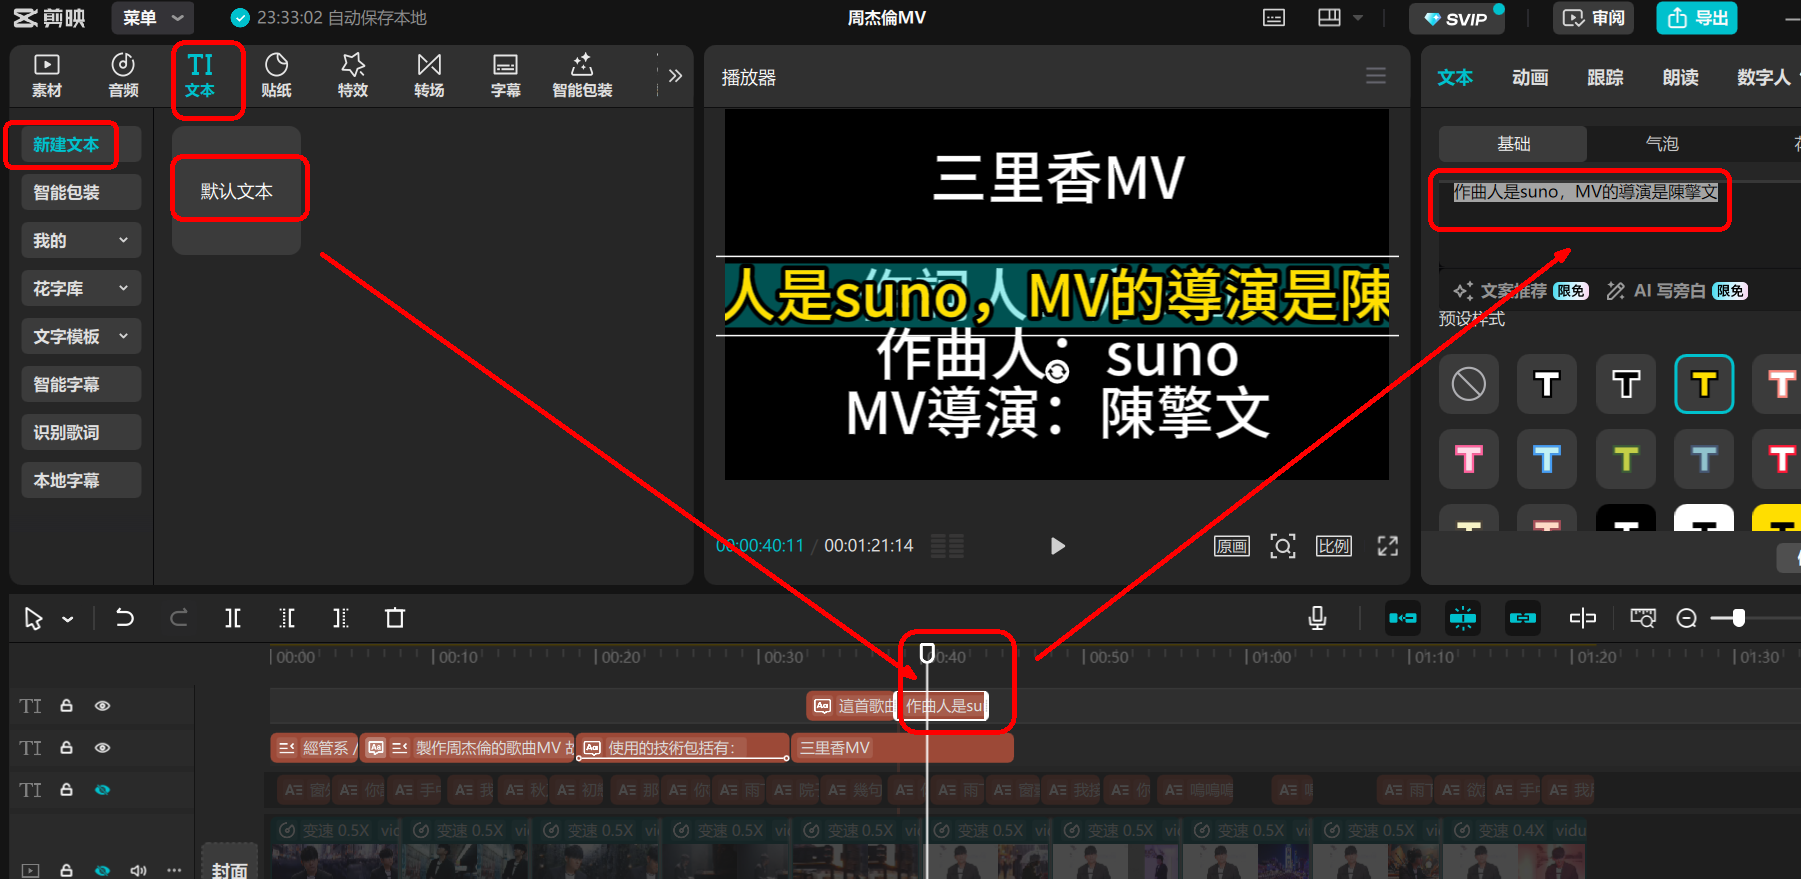
Task: Open the 音频 audio tab
Action: 123,76
